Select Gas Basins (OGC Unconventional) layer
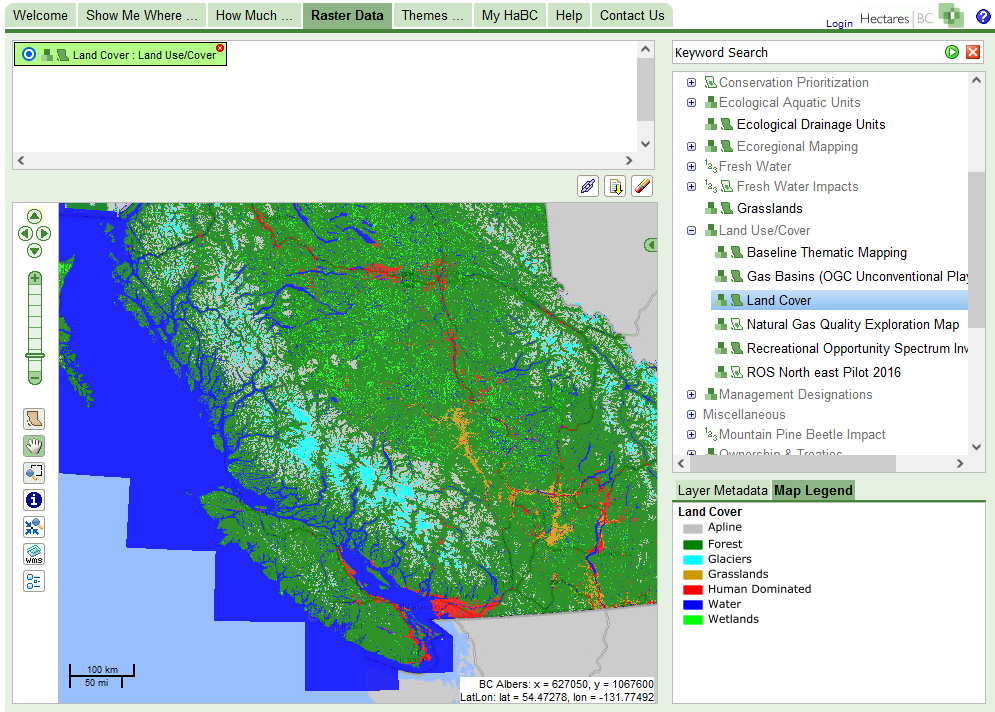Image resolution: width=995 pixels, height=712 pixels. pyautogui.click(x=857, y=277)
